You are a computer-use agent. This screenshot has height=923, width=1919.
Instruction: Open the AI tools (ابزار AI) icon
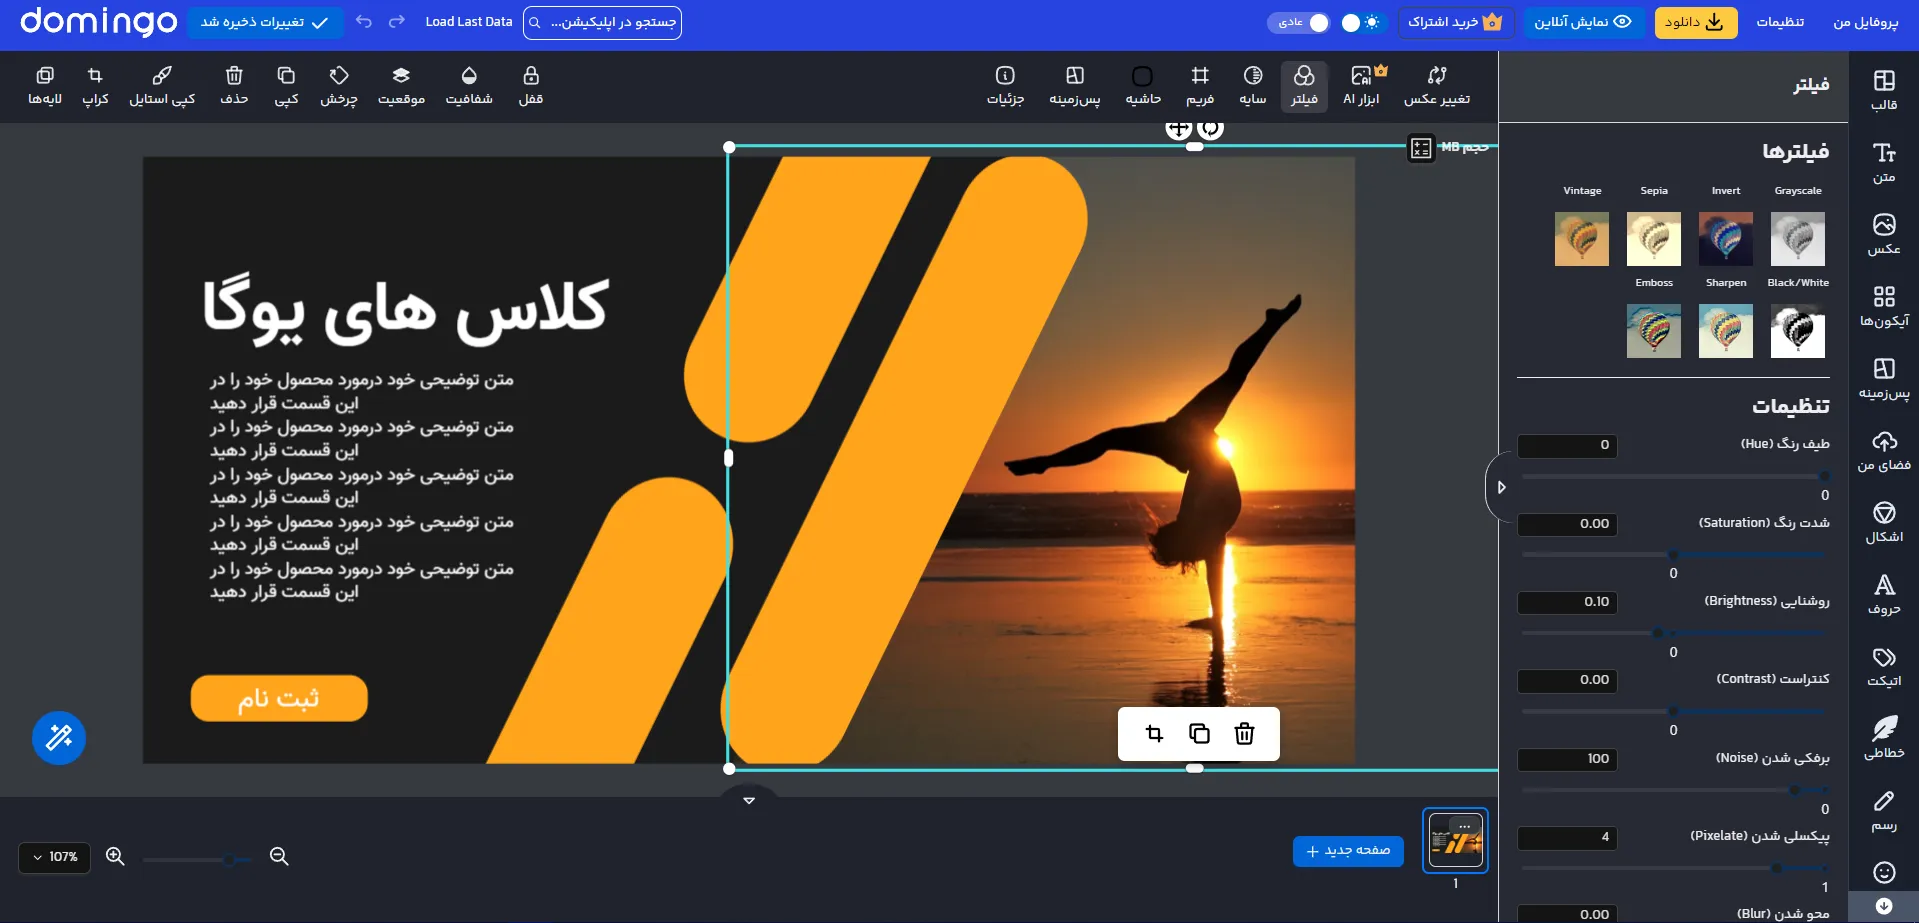coord(1362,86)
